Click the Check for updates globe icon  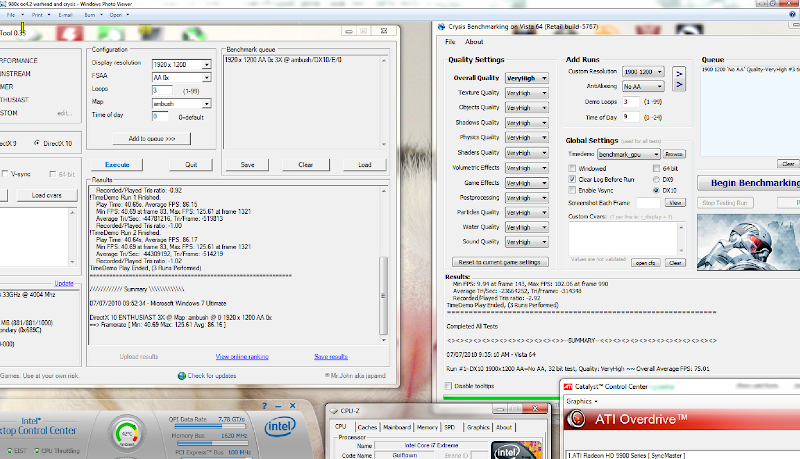182,376
